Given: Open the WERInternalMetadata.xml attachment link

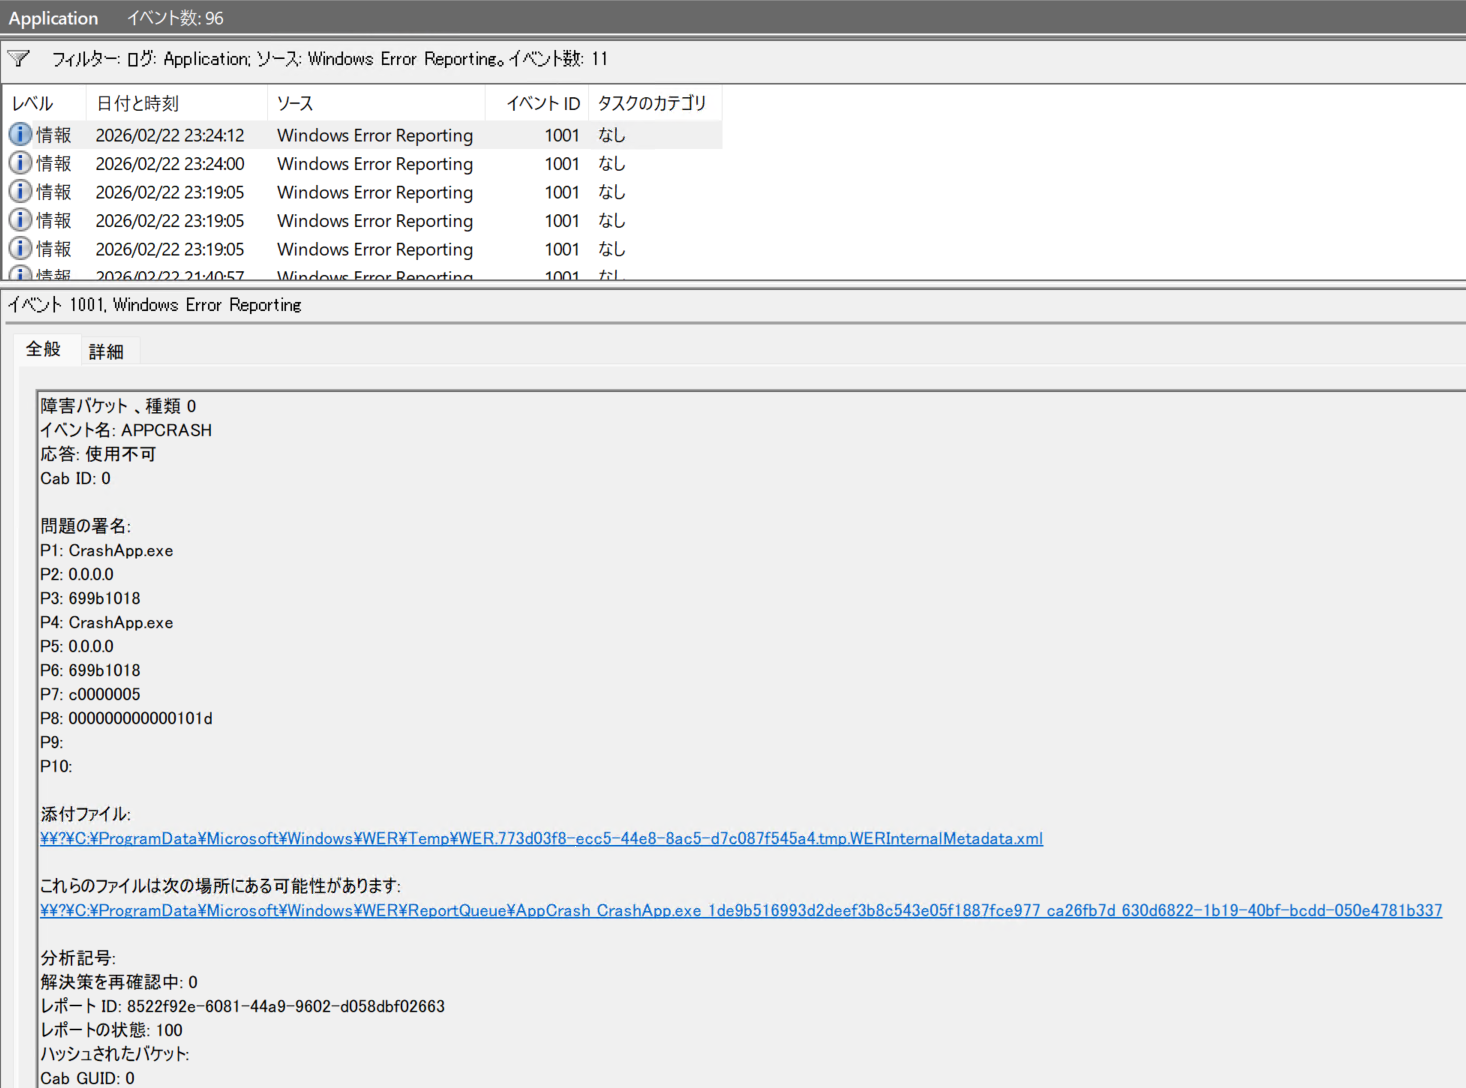Looking at the screenshot, I should pos(541,839).
